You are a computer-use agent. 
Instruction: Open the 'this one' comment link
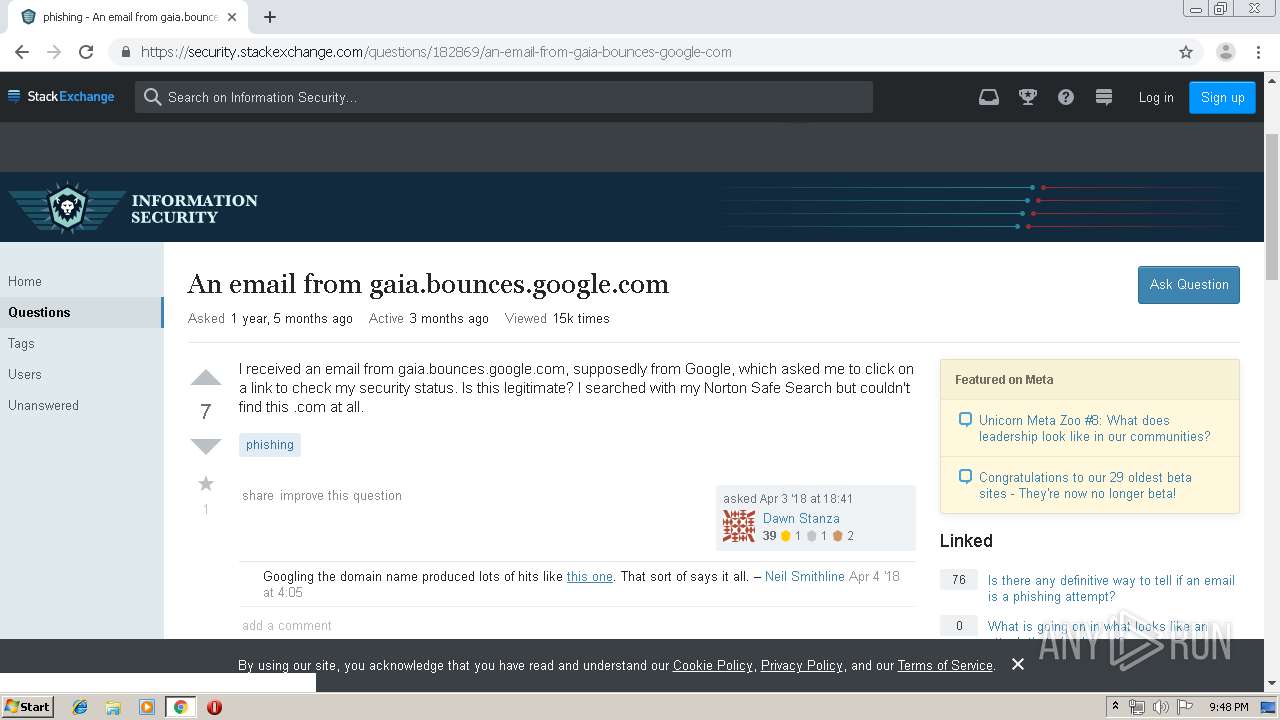pyautogui.click(x=590, y=576)
